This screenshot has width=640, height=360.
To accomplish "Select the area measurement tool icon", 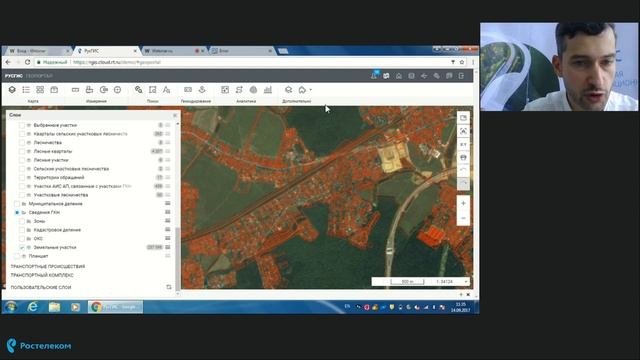I will click(x=89, y=90).
